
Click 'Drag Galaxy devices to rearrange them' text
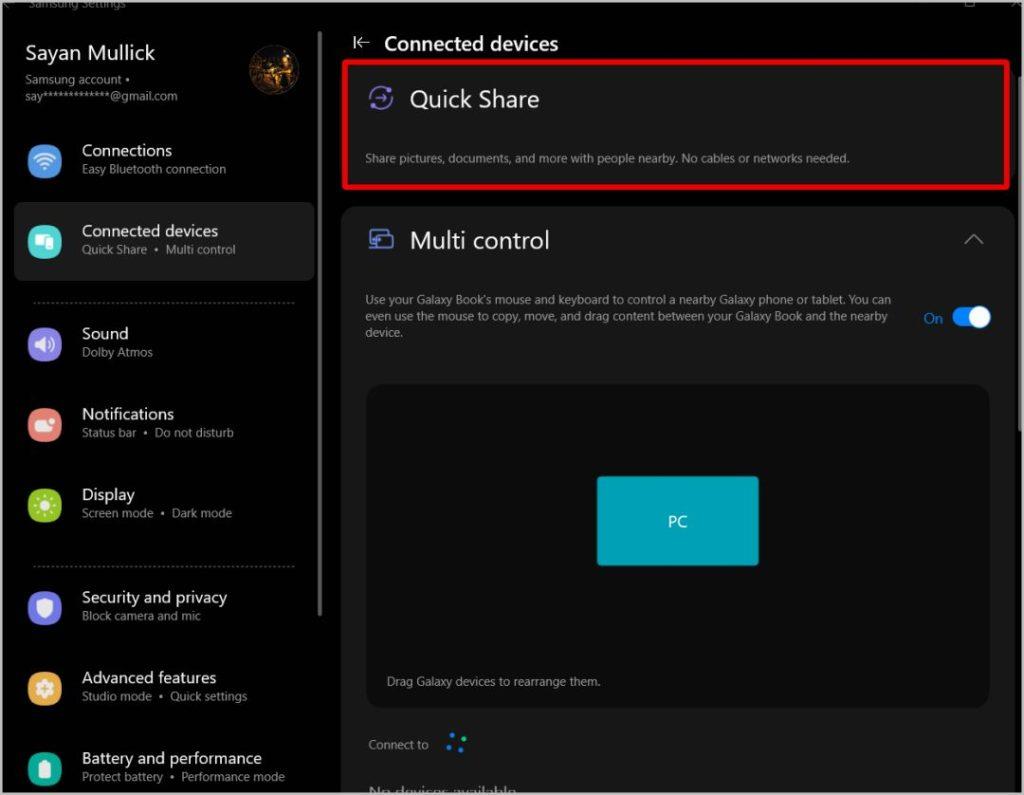(x=493, y=681)
